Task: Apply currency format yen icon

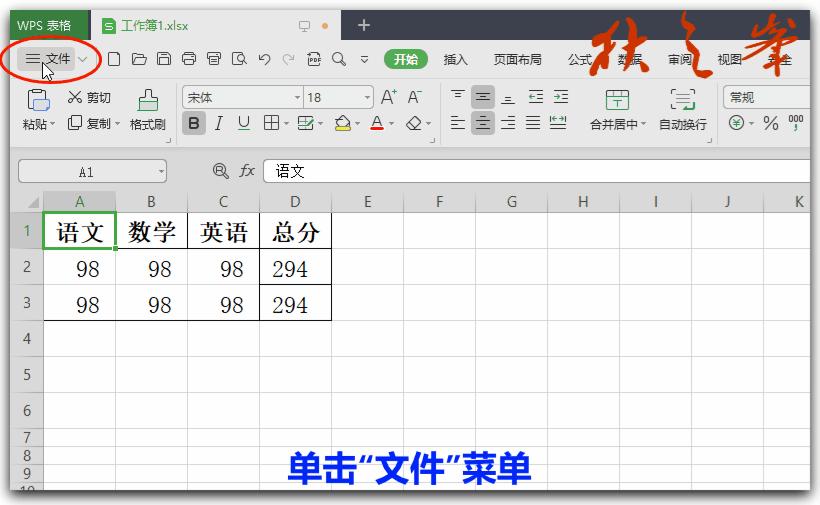Action: click(736, 123)
